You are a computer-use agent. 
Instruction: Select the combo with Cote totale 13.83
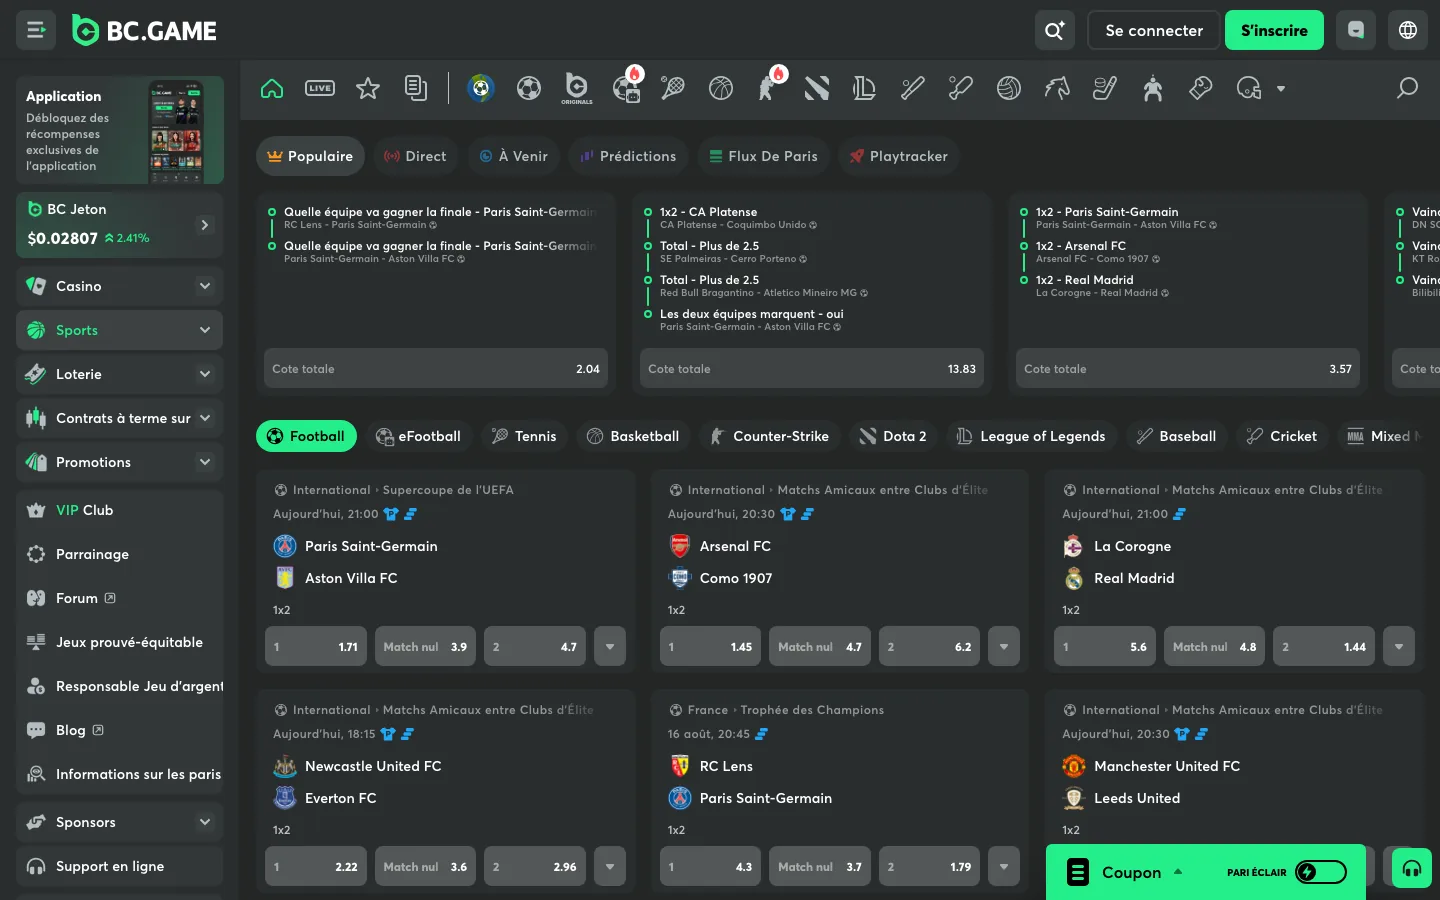812,369
